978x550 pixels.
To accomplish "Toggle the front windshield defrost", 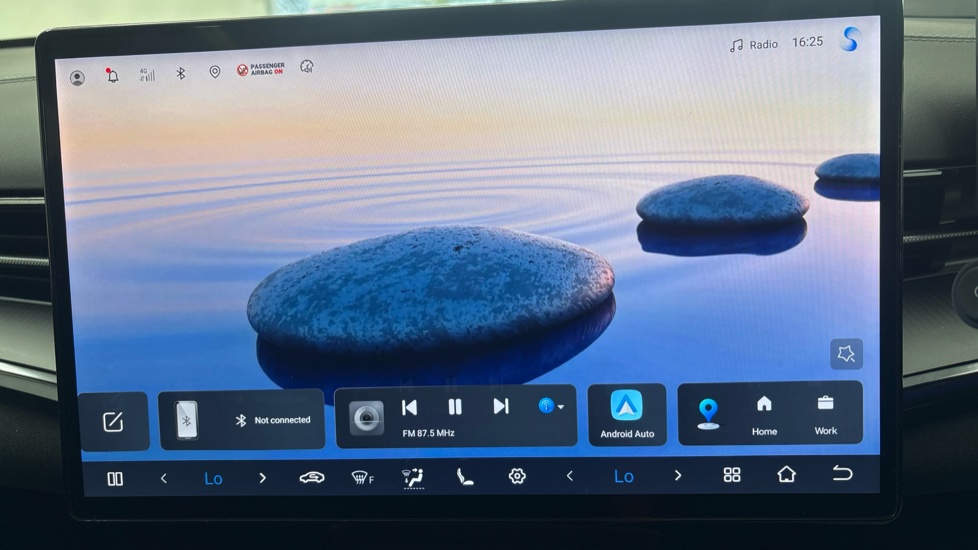I will [362, 478].
